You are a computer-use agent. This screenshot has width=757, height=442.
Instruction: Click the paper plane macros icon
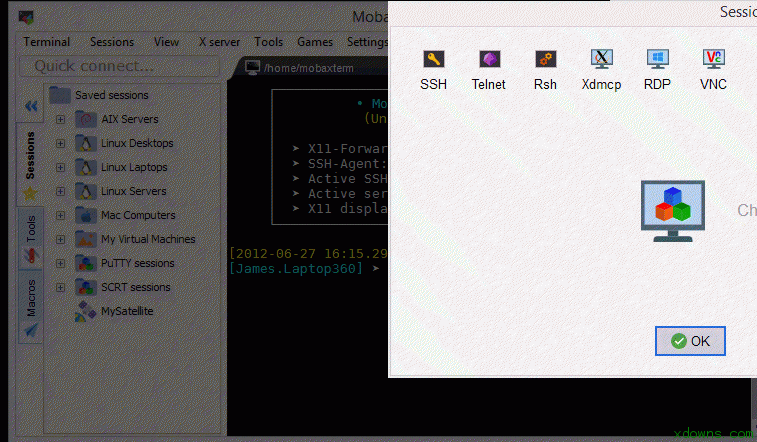coord(31,330)
